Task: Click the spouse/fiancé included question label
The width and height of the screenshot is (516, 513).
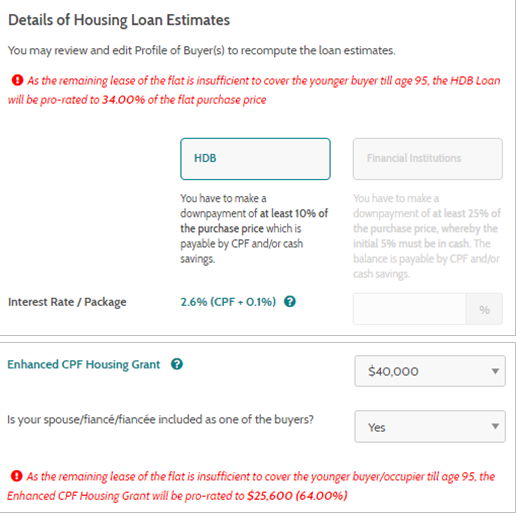Action: (160, 419)
